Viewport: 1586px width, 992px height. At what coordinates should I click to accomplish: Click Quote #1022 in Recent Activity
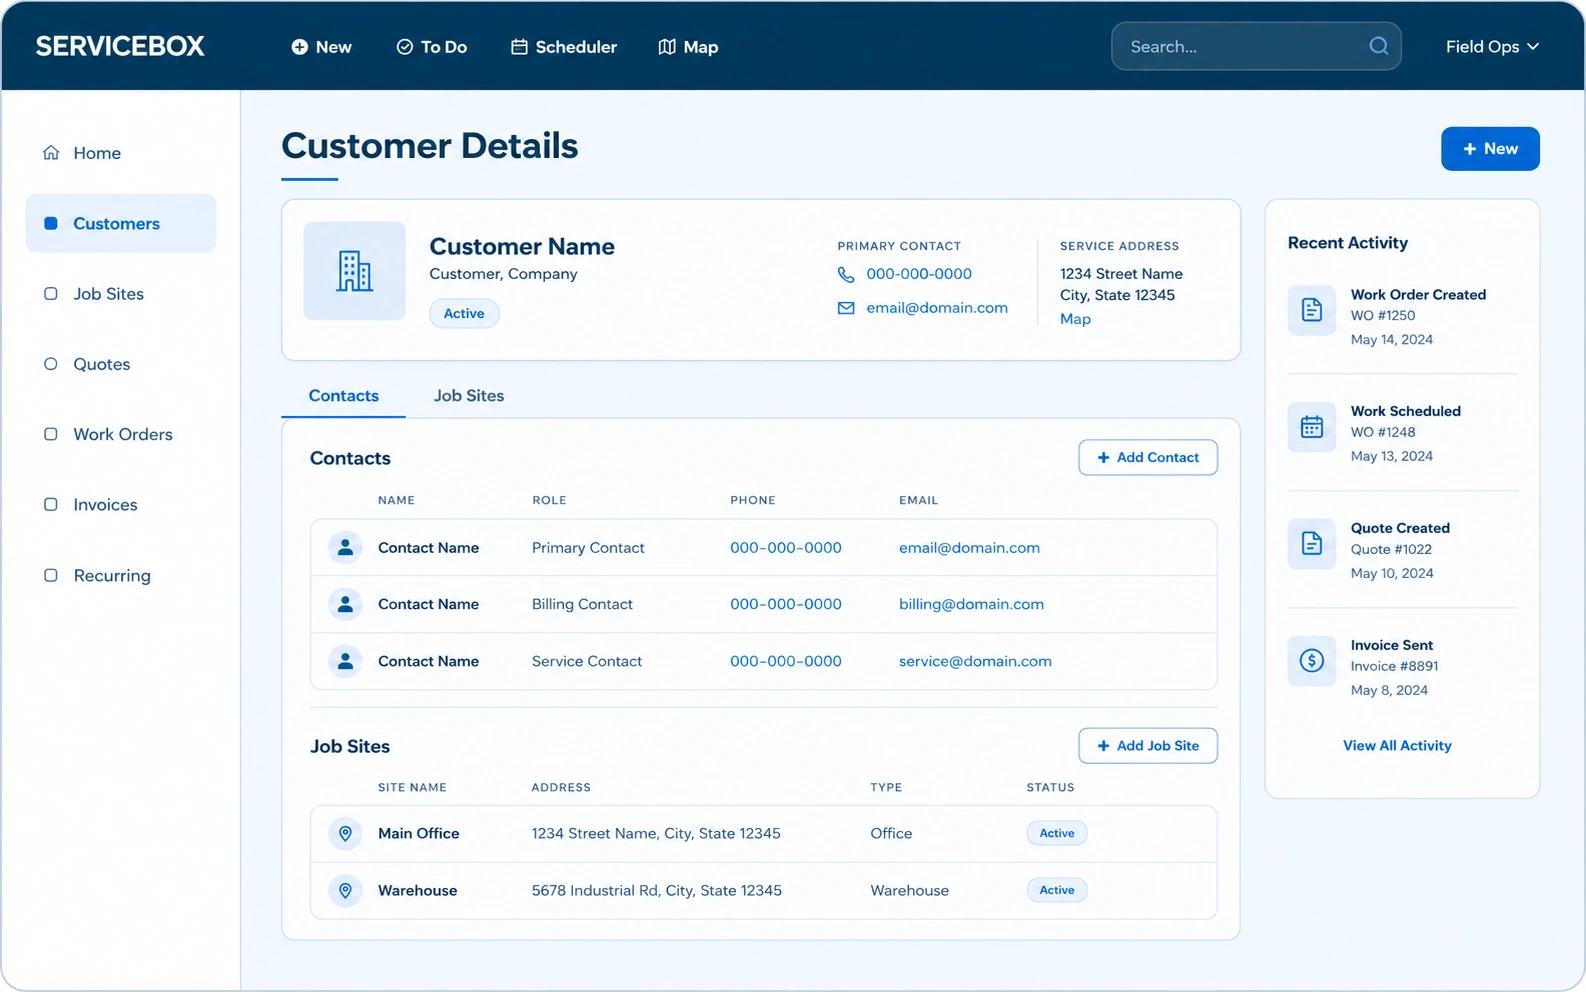pyautogui.click(x=1391, y=549)
